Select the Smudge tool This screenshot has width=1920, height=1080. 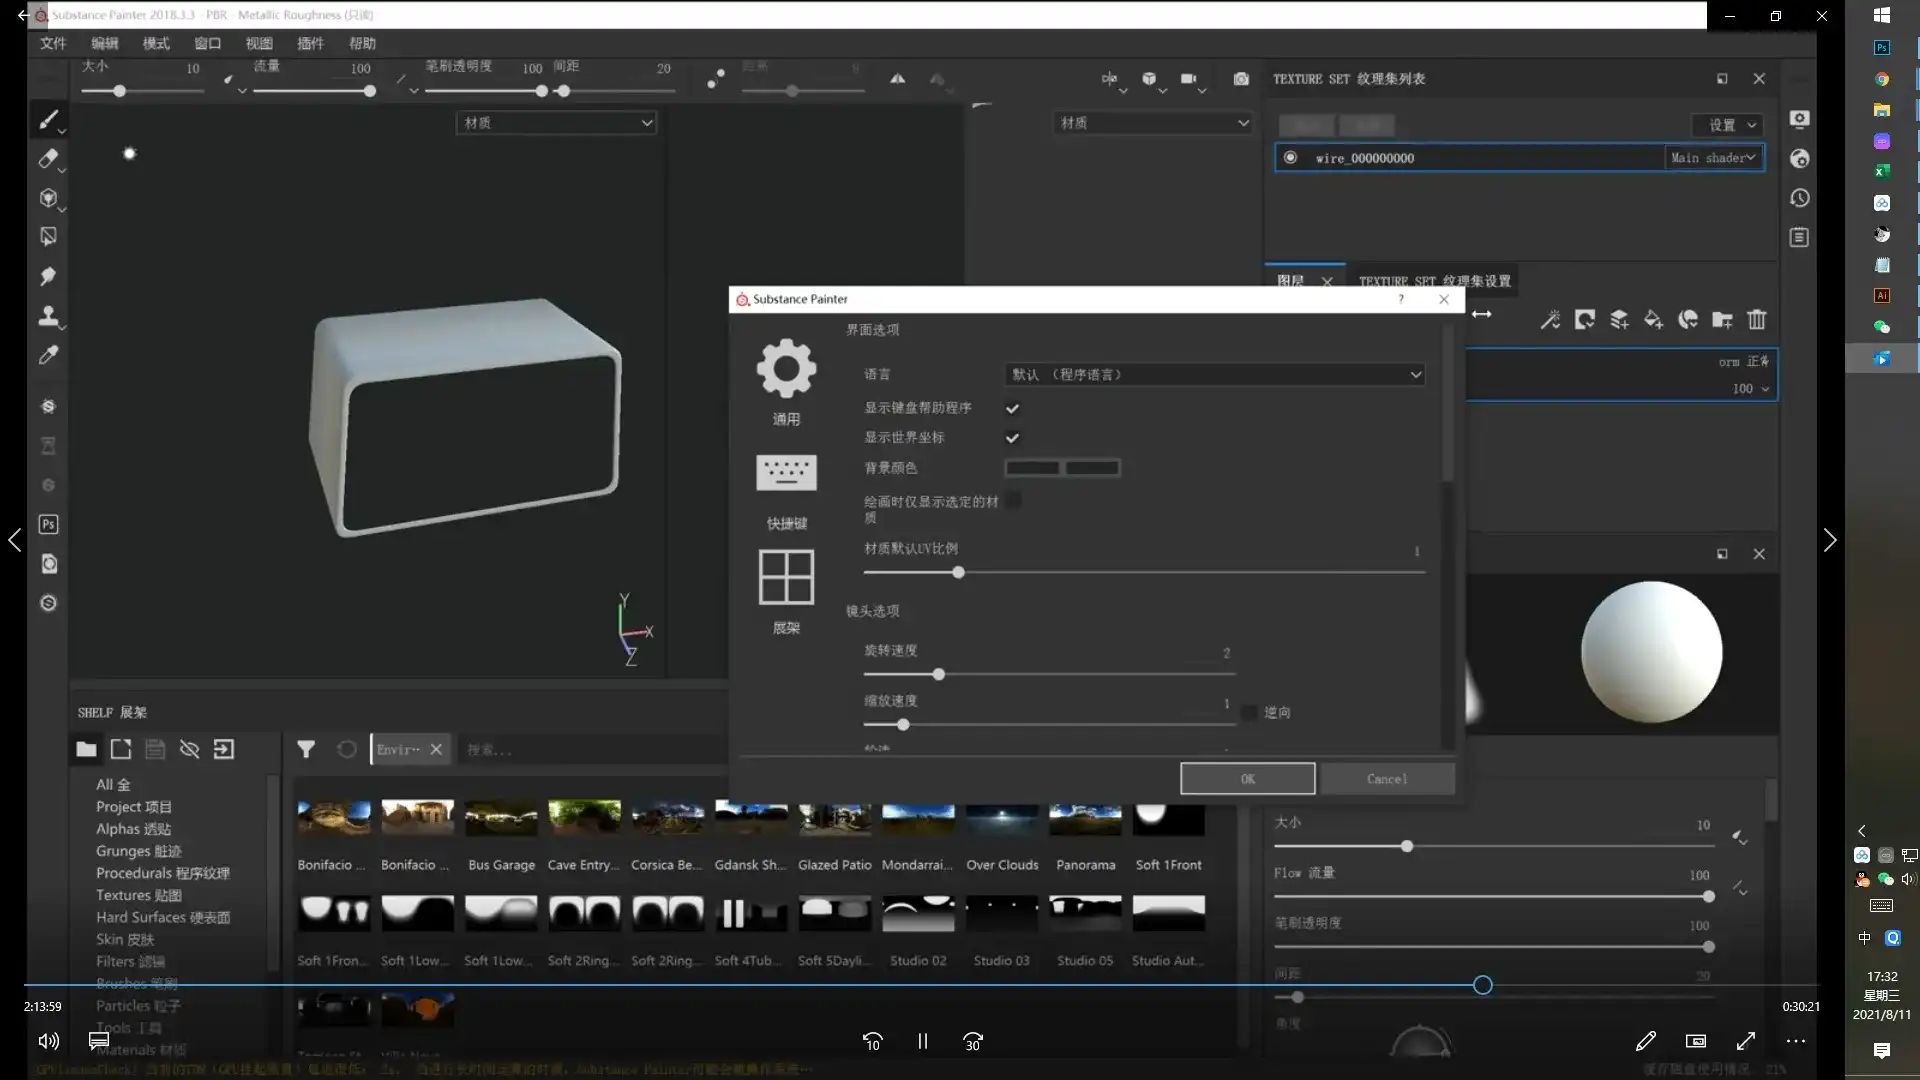pos(48,276)
